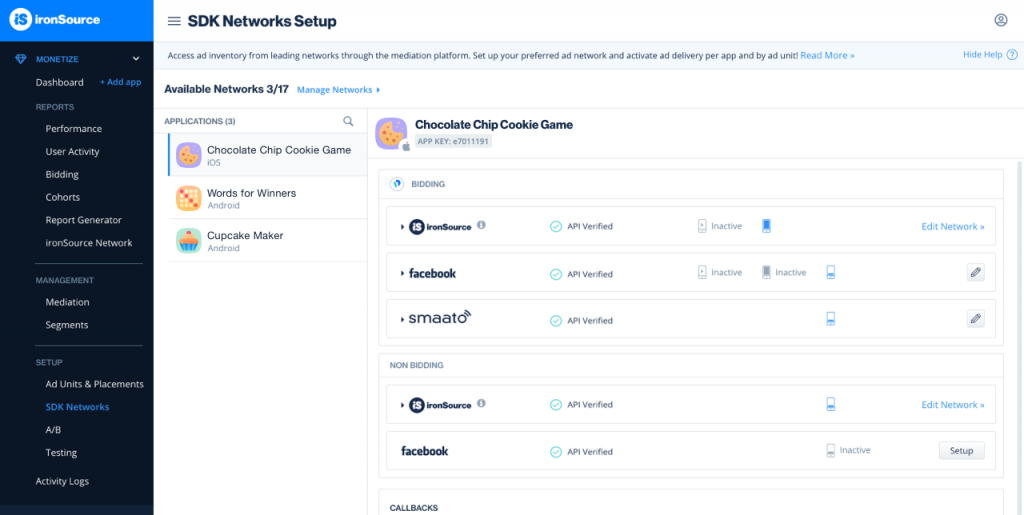The image size is (1024, 515).
Task: Go to Performance reports in sidebar
Action: pyautogui.click(x=73, y=129)
